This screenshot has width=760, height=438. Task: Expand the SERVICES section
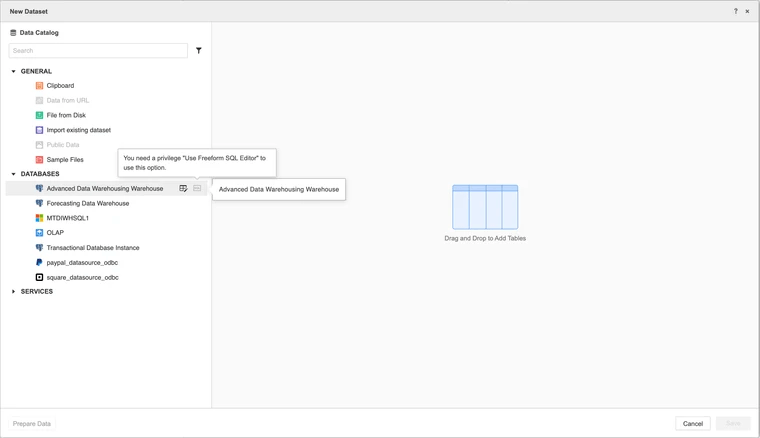tap(14, 292)
